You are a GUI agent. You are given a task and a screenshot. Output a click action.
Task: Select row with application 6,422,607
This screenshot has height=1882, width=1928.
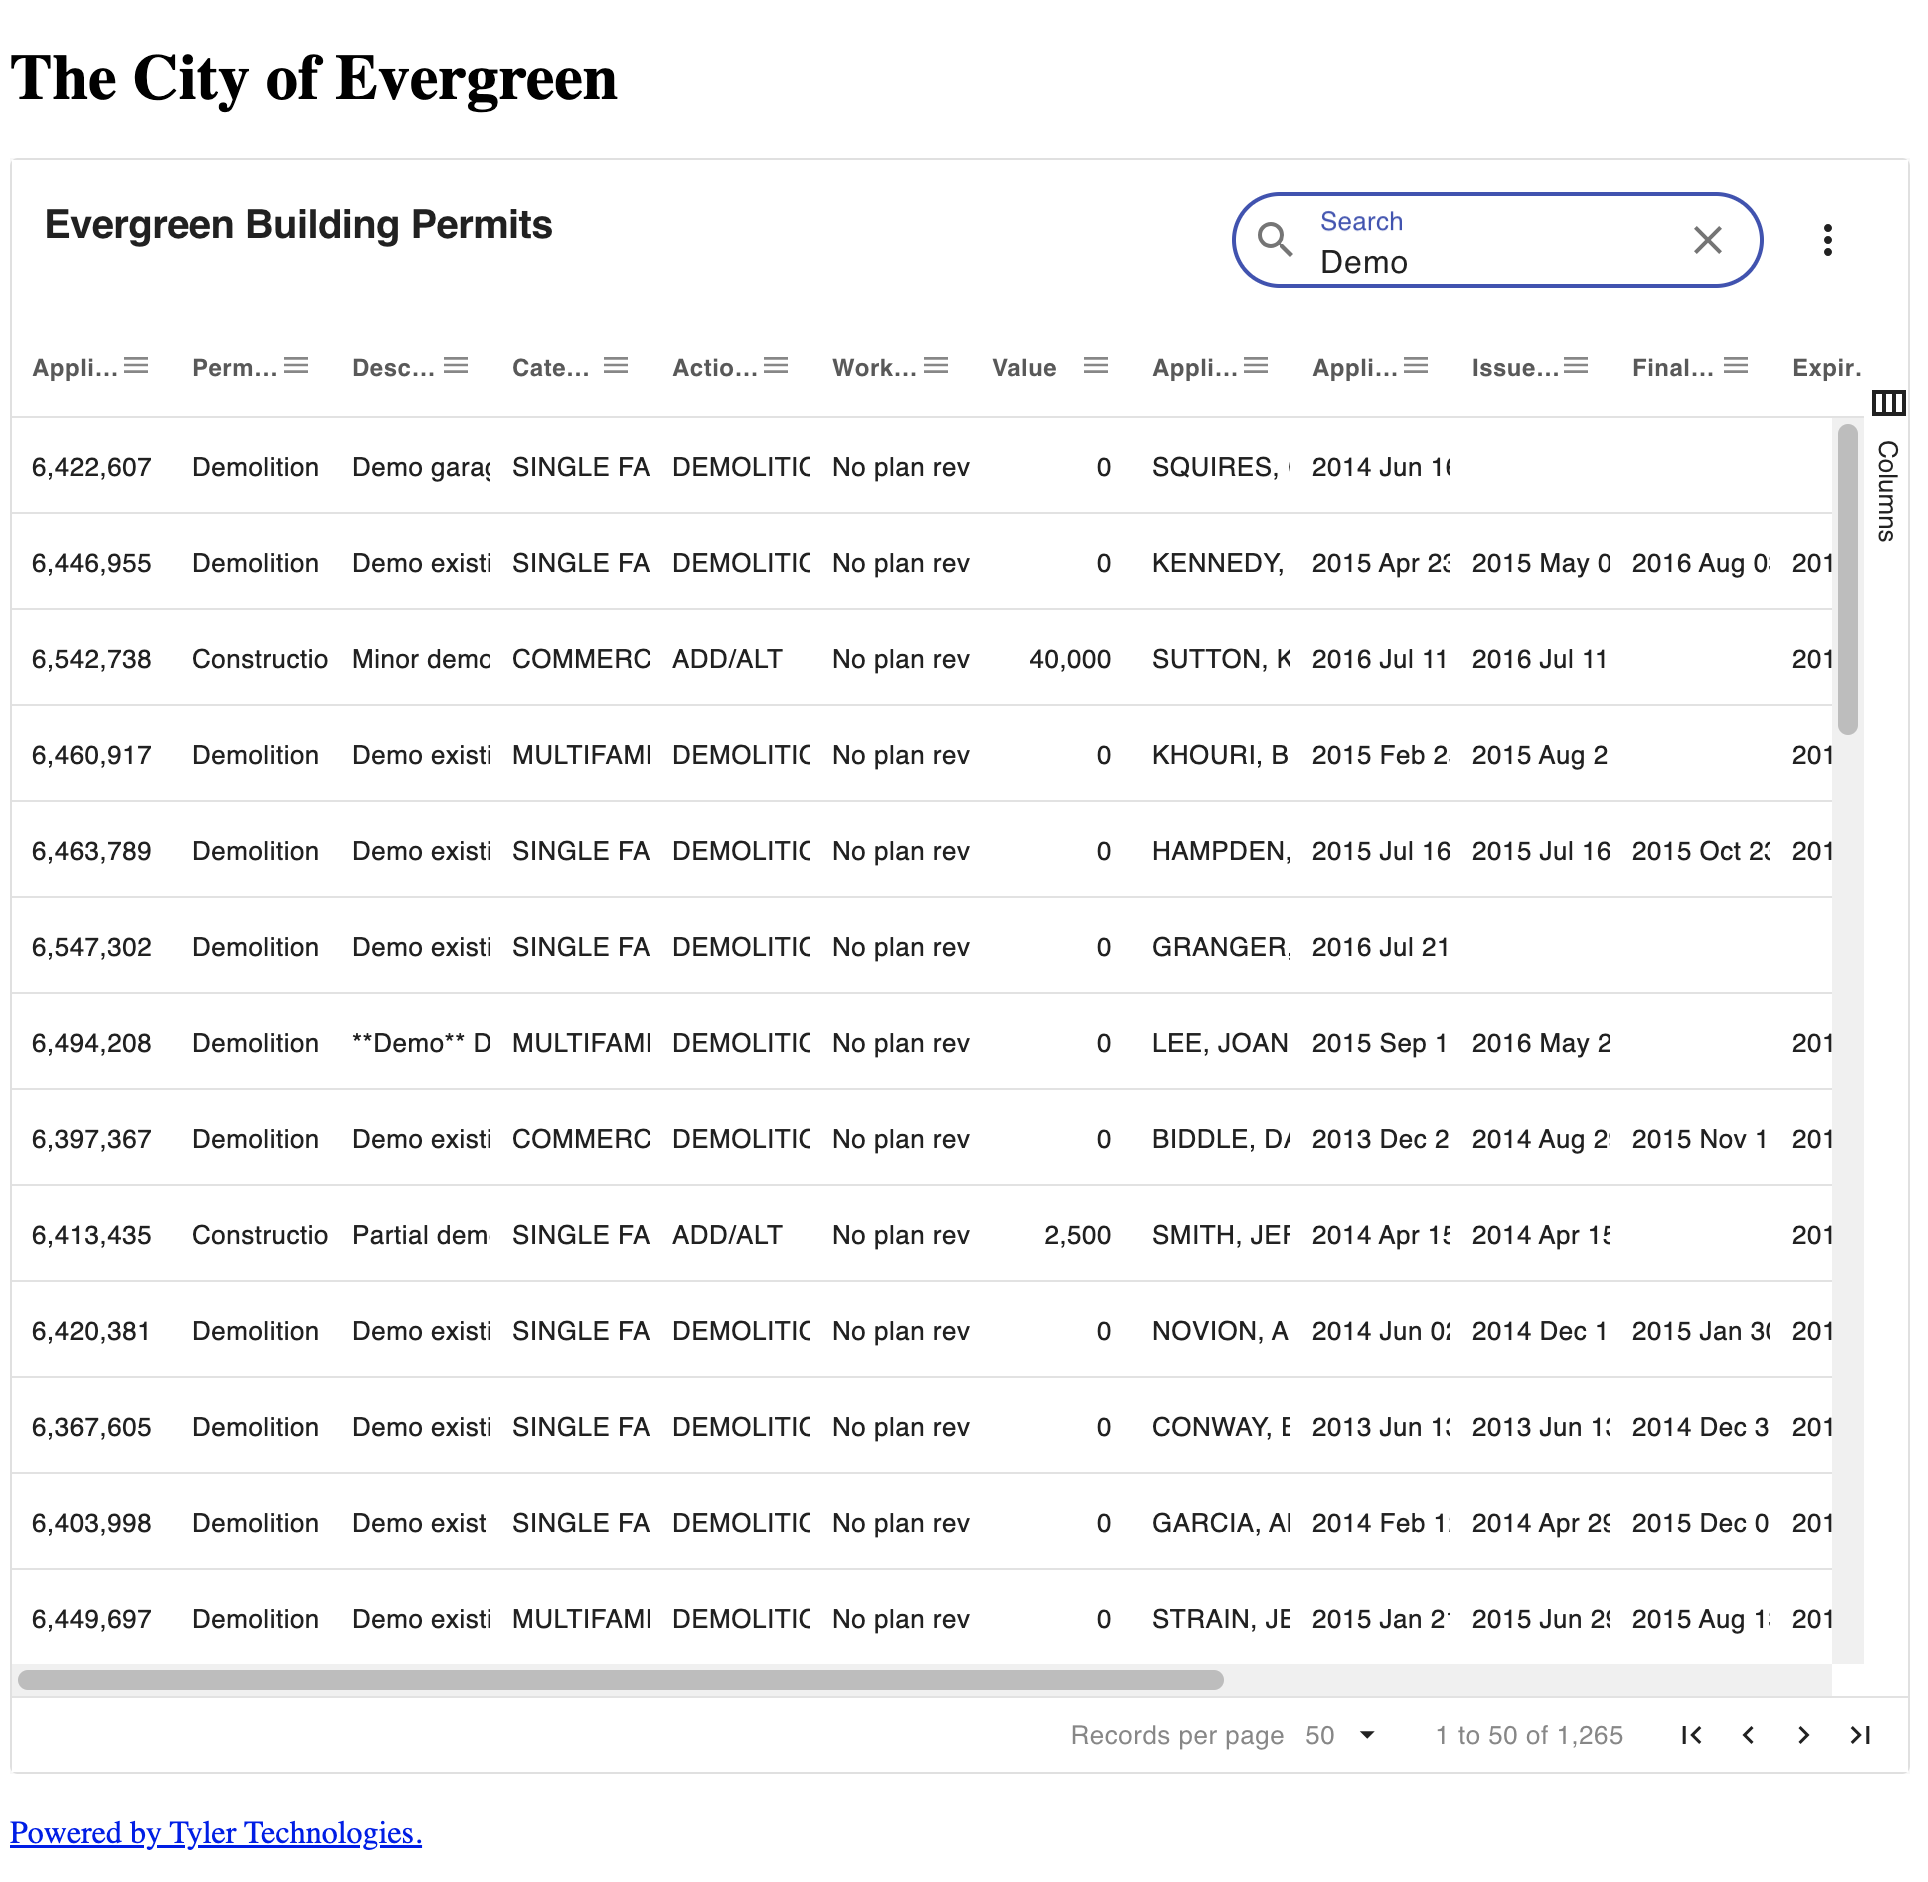(921, 466)
